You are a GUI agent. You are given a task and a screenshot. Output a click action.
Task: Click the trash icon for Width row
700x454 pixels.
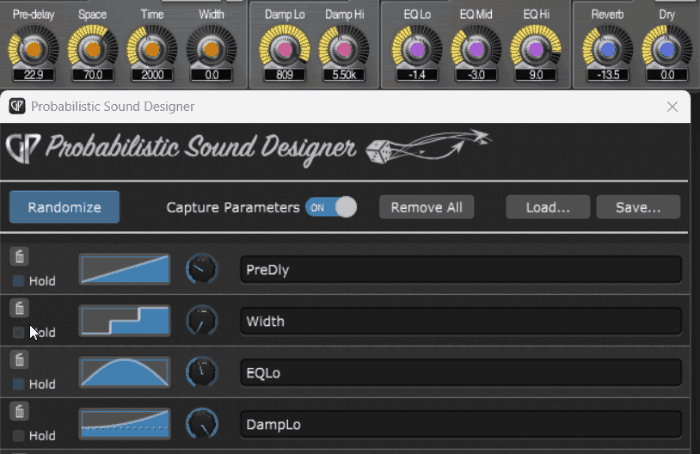[19, 308]
